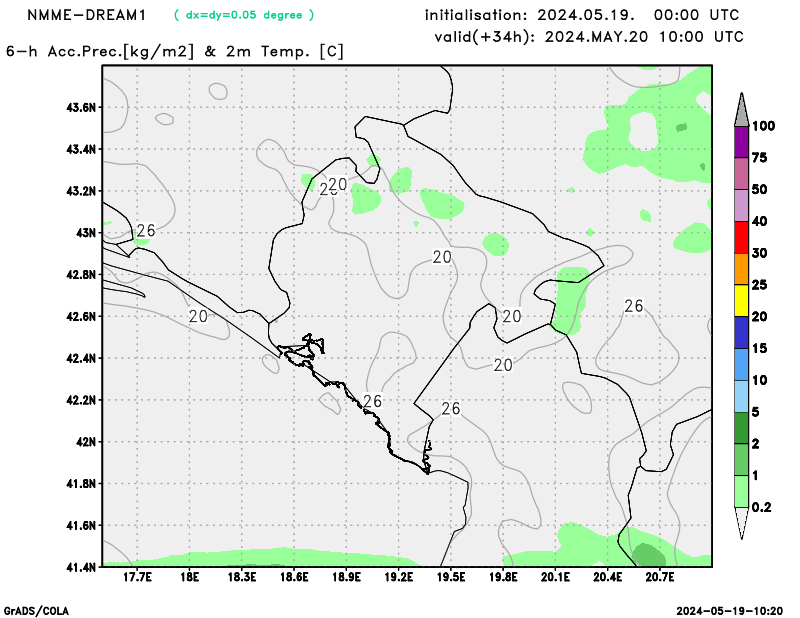Click the 42.8N latitude label
800x618 pixels.
tap(81, 275)
